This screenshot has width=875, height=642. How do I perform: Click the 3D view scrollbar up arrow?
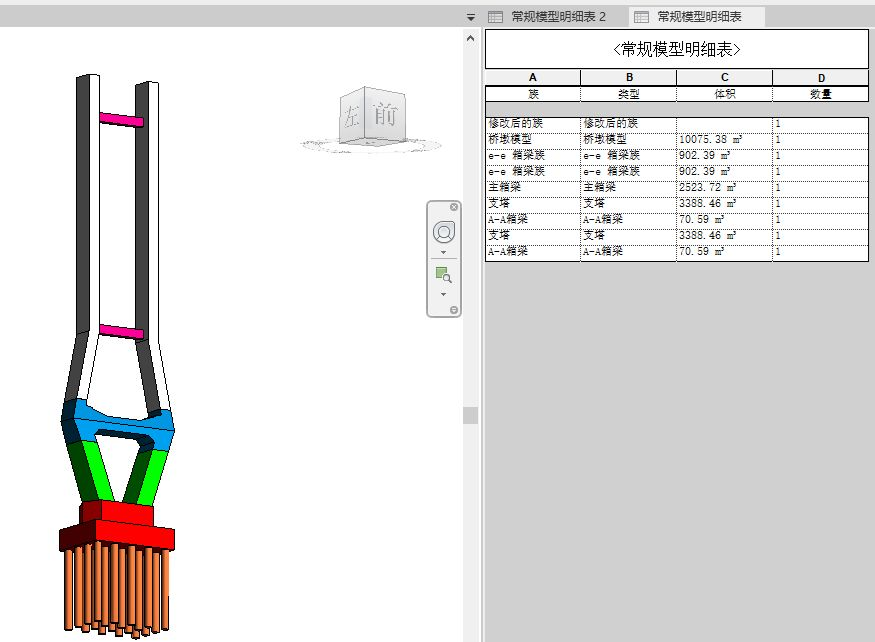pos(470,39)
